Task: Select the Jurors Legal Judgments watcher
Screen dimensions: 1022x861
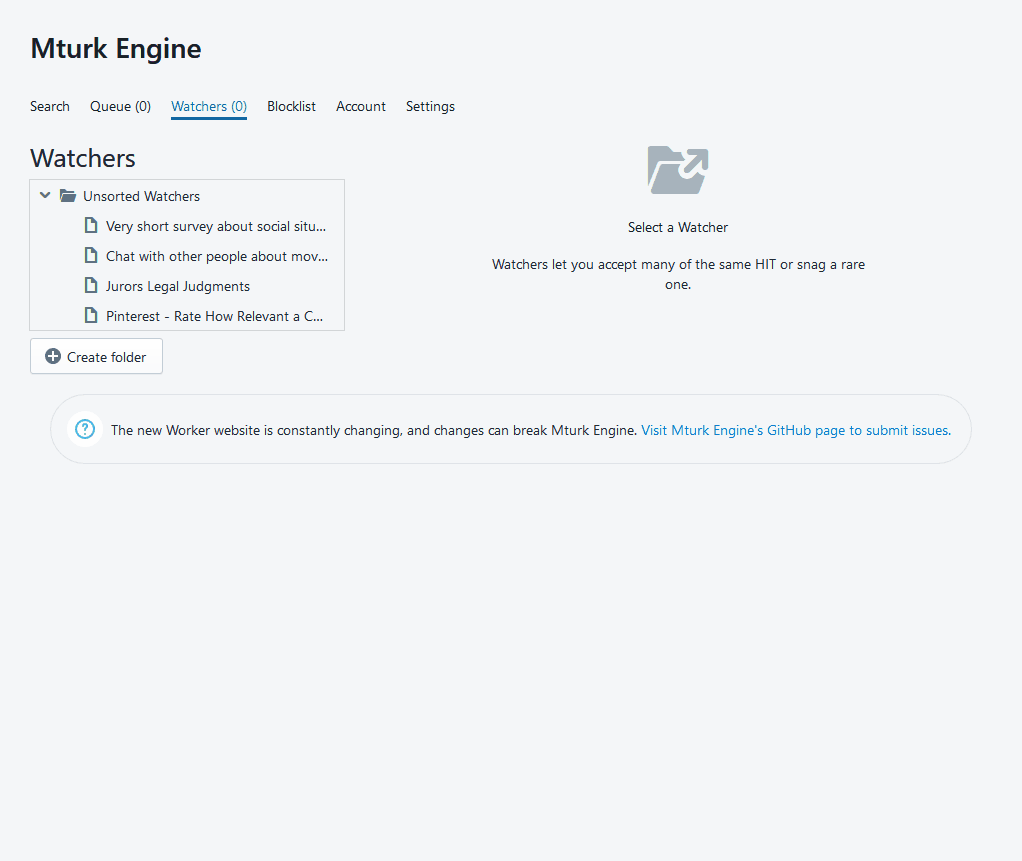Action: tap(178, 286)
